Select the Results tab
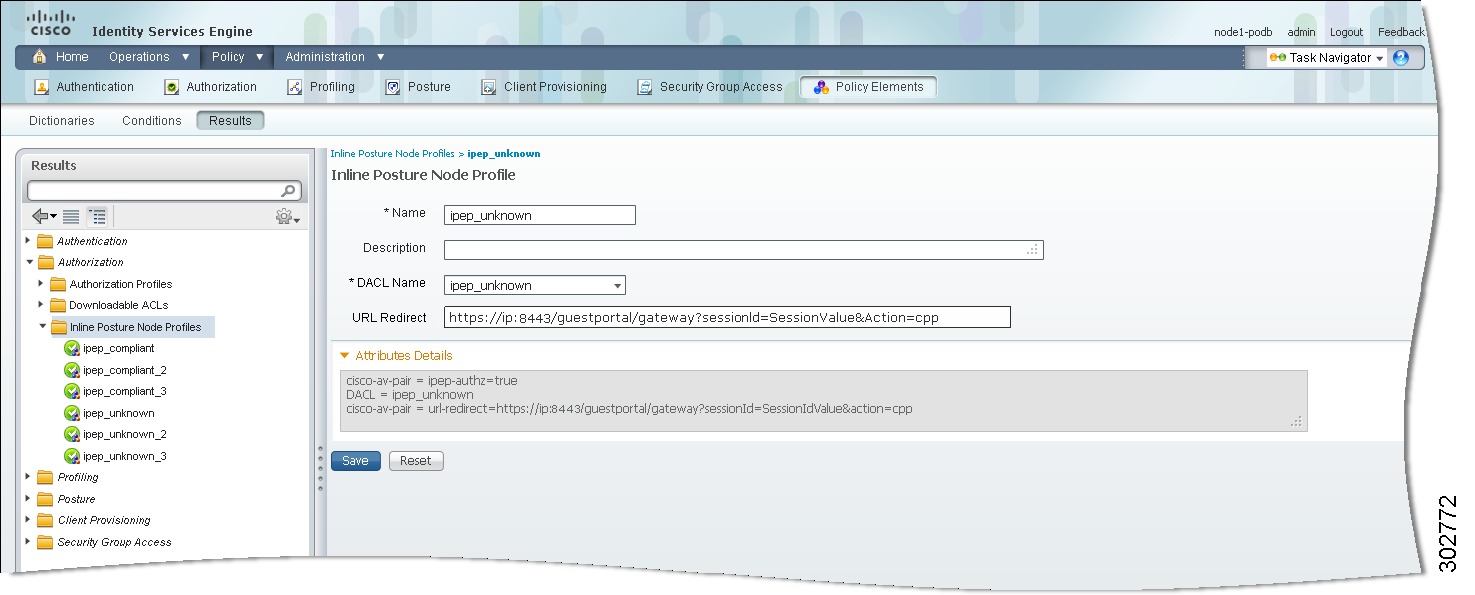Screen dimensions: 1475x595 click(x=230, y=121)
